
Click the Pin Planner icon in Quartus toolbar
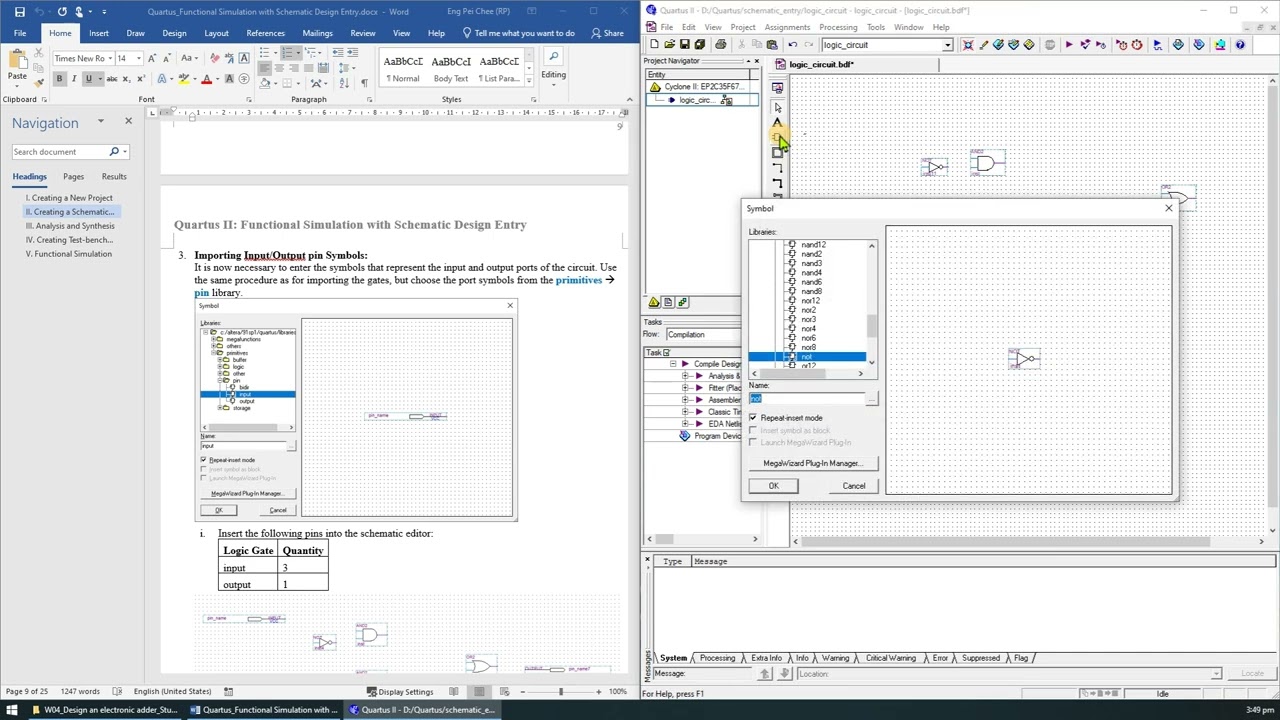1013,45
